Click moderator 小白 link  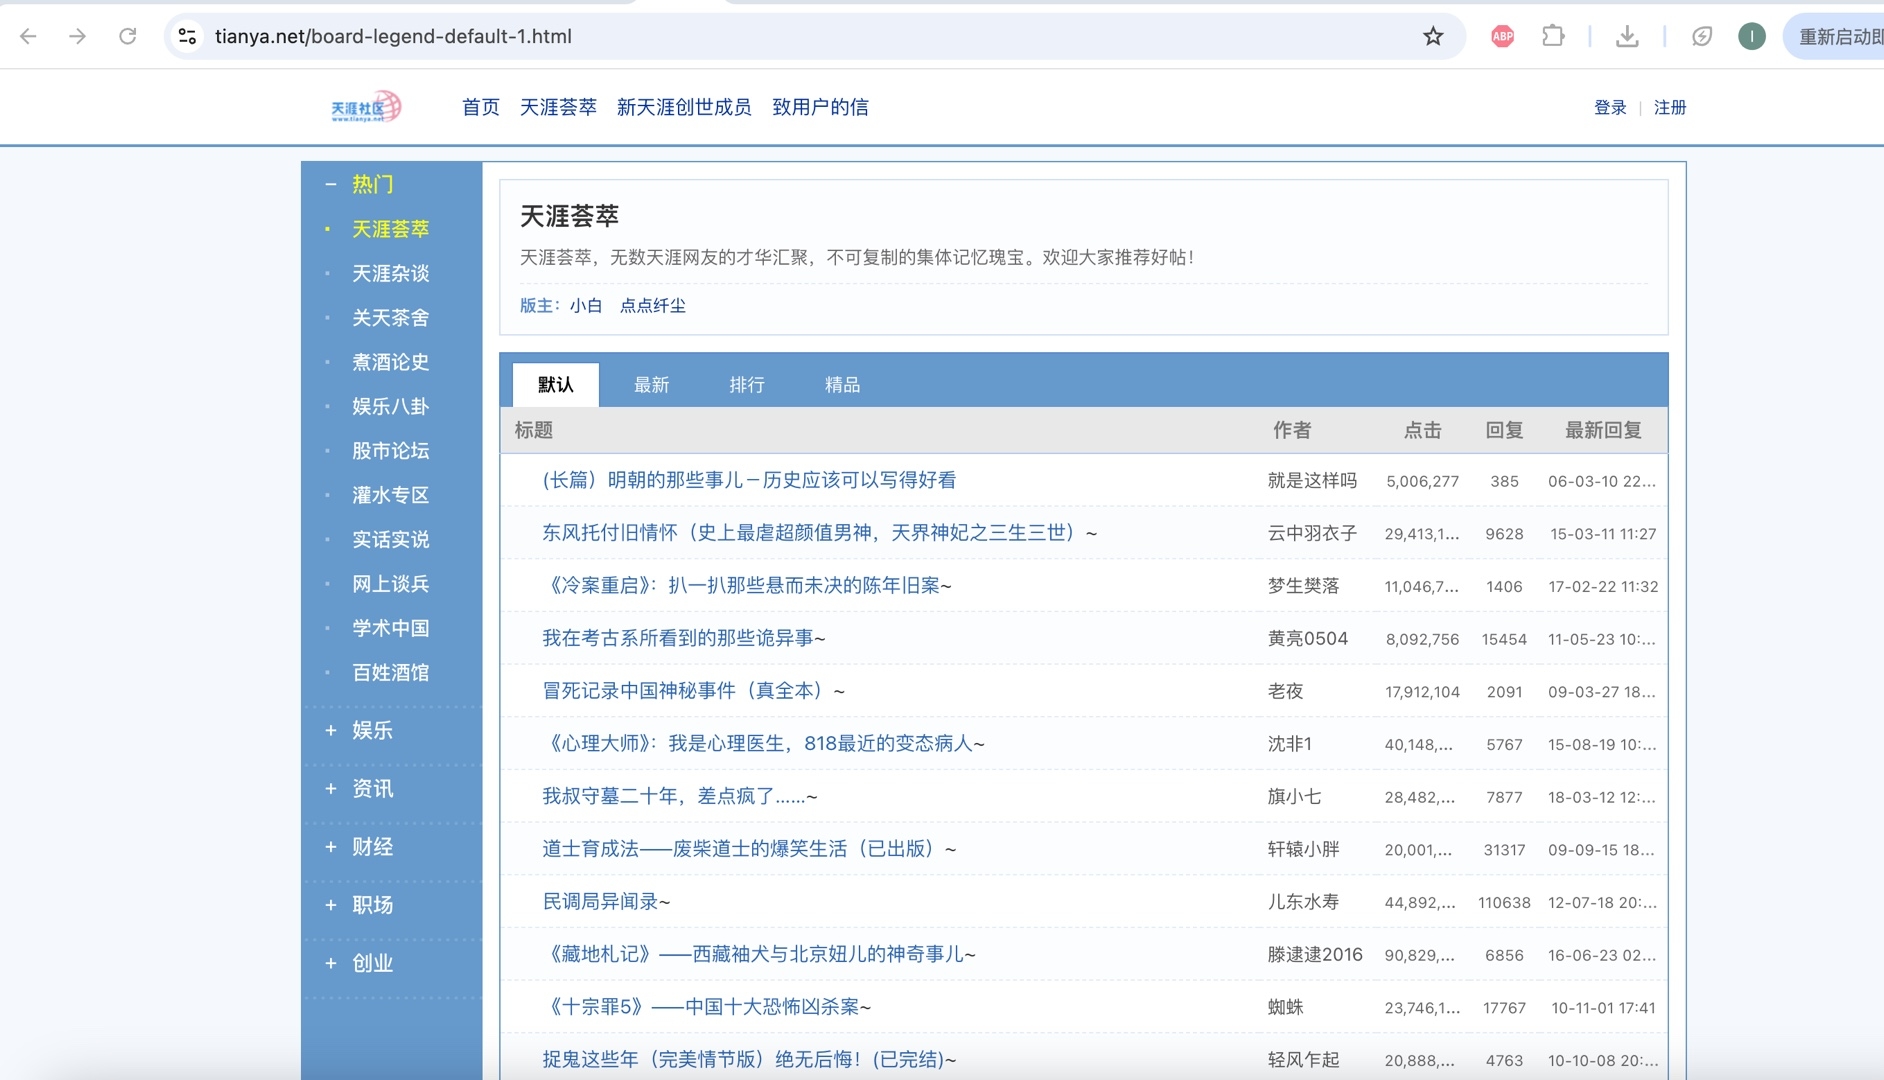[586, 305]
